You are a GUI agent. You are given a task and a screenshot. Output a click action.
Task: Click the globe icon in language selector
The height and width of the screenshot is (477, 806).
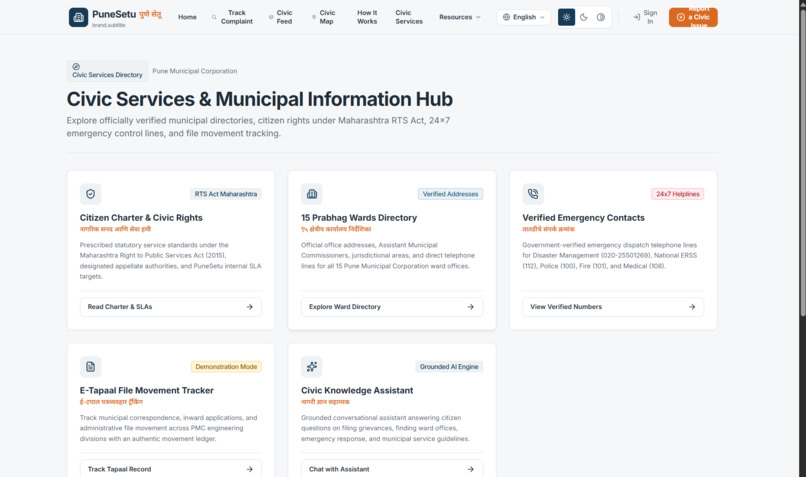(506, 17)
